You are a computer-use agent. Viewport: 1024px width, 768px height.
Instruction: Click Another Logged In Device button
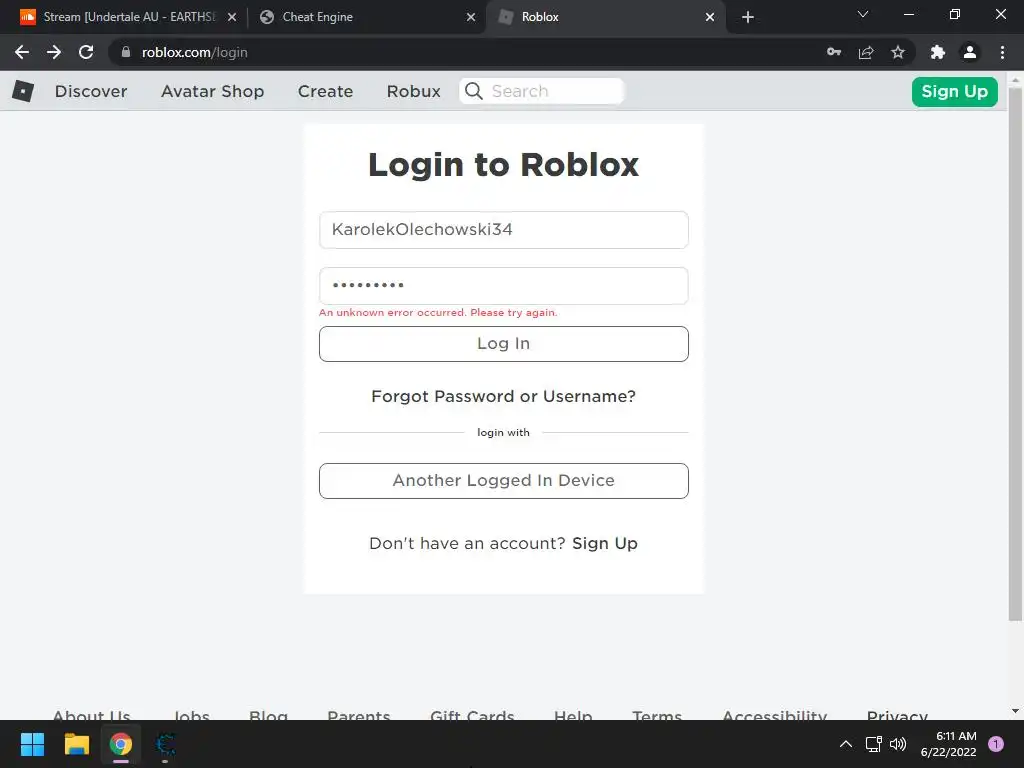pyautogui.click(x=504, y=481)
